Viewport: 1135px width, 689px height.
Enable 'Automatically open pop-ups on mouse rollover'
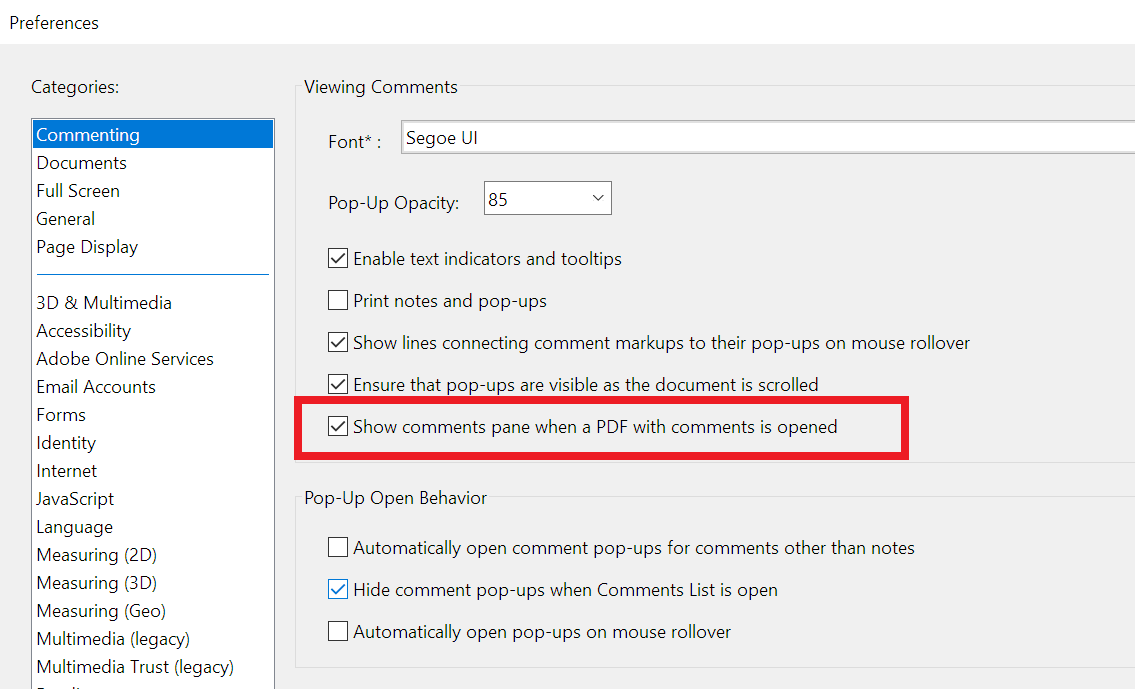coord(338,631)
